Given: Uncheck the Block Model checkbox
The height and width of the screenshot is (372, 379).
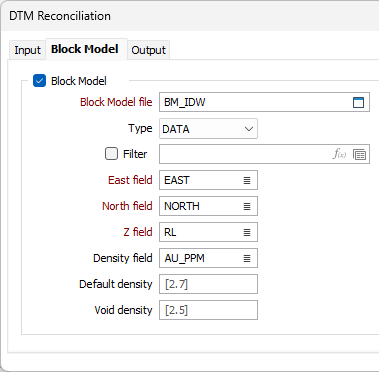Looking at the screenshot, I should [x=39, y=81].
